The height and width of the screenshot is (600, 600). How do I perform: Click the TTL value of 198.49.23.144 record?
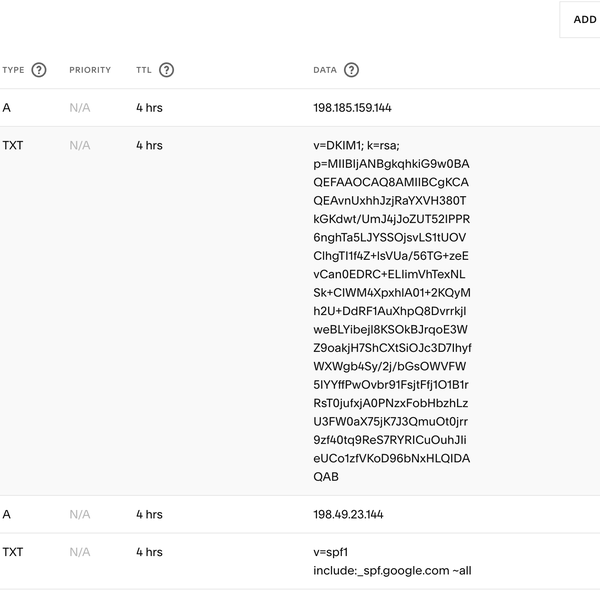pos(149,514)
